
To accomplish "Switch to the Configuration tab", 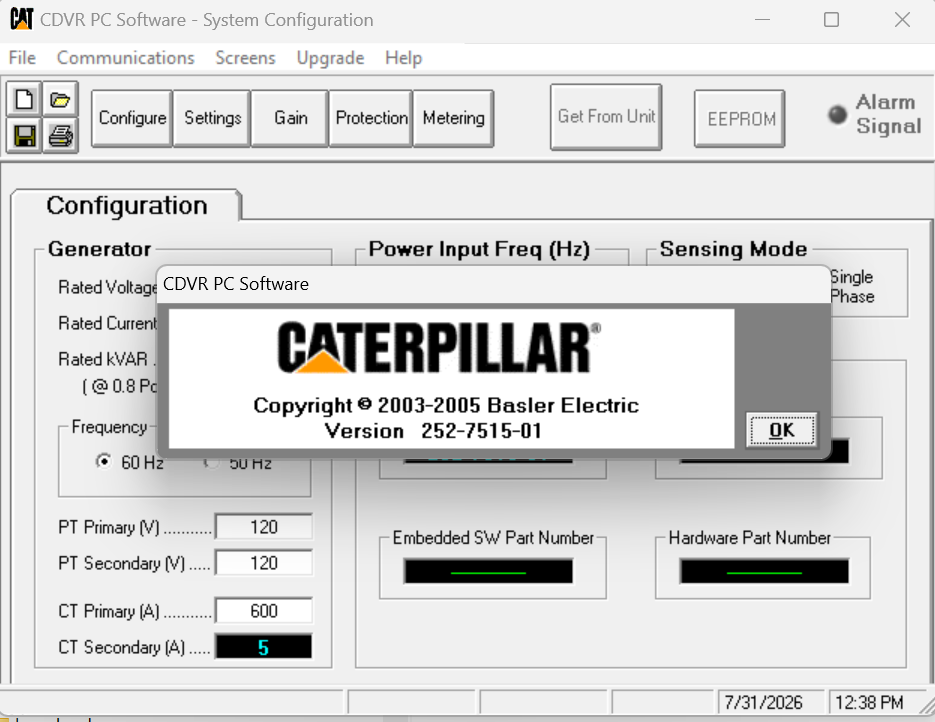I will tap(126, 205).
